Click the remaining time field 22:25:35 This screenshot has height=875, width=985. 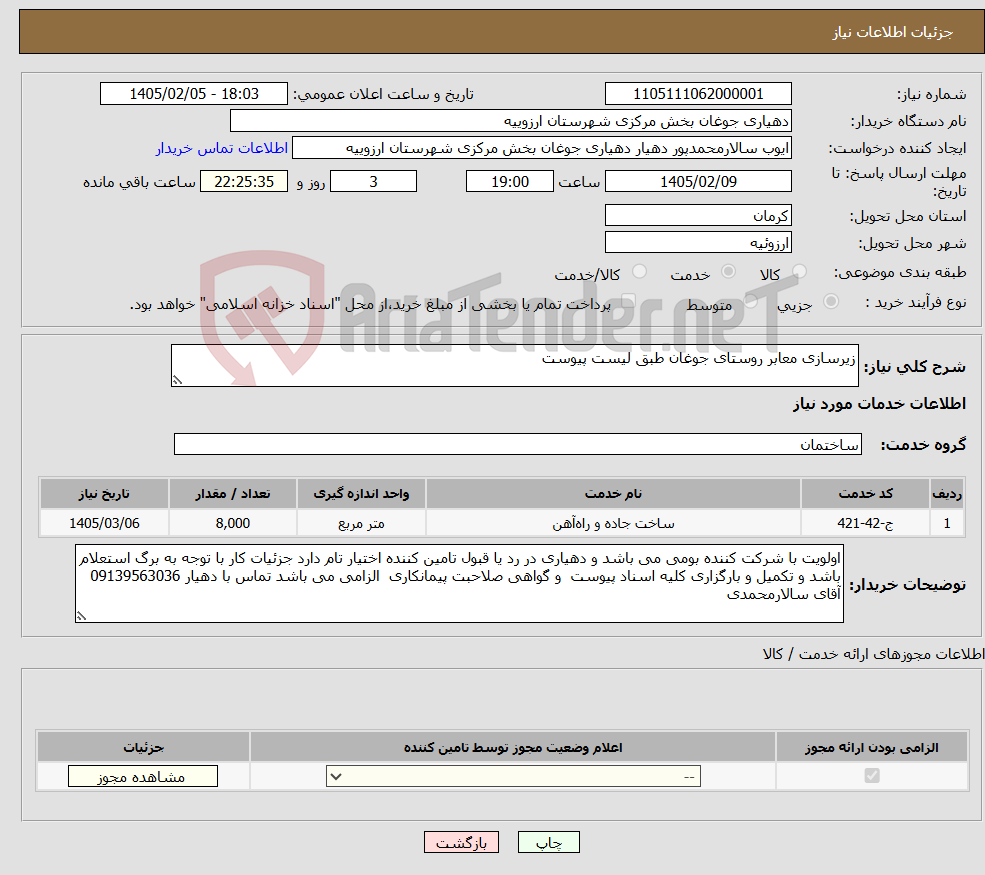click(x=244, y=182)
